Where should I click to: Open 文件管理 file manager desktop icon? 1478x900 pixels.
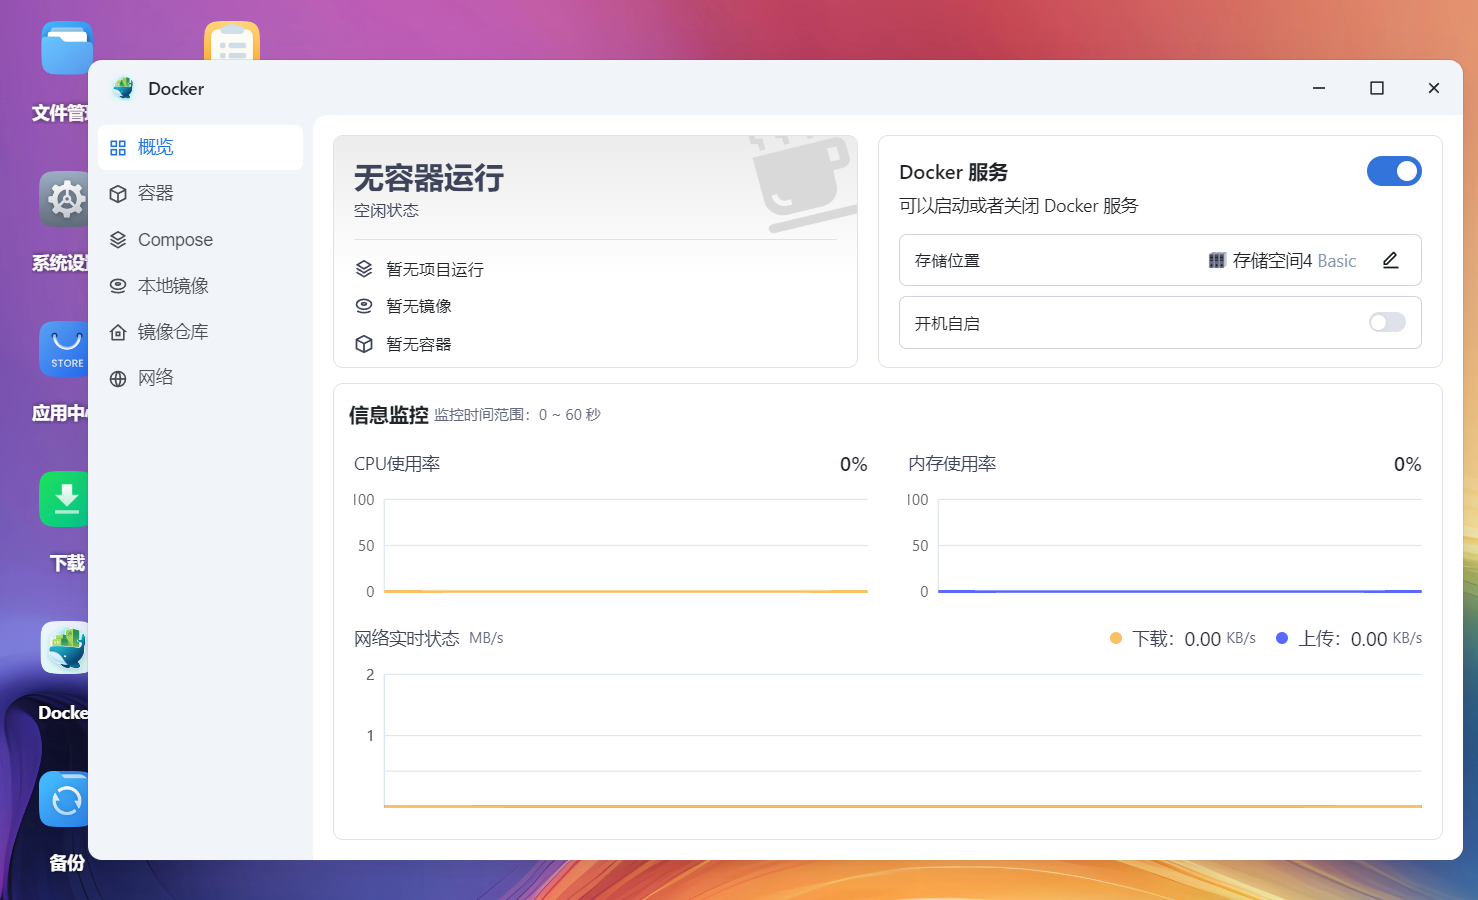click(x=66, y=48)
